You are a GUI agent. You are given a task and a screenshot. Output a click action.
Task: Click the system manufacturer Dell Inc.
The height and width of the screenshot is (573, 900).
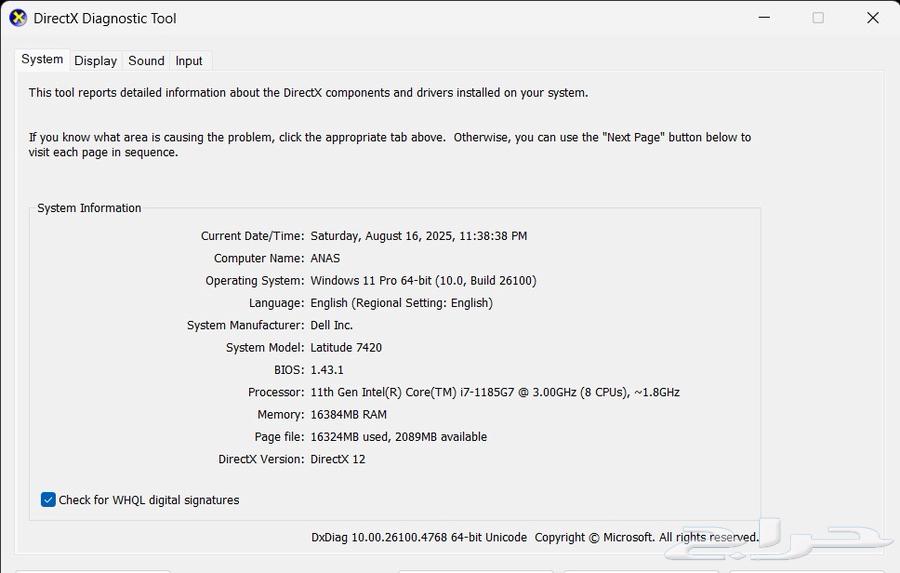click(x=331, y=325)
